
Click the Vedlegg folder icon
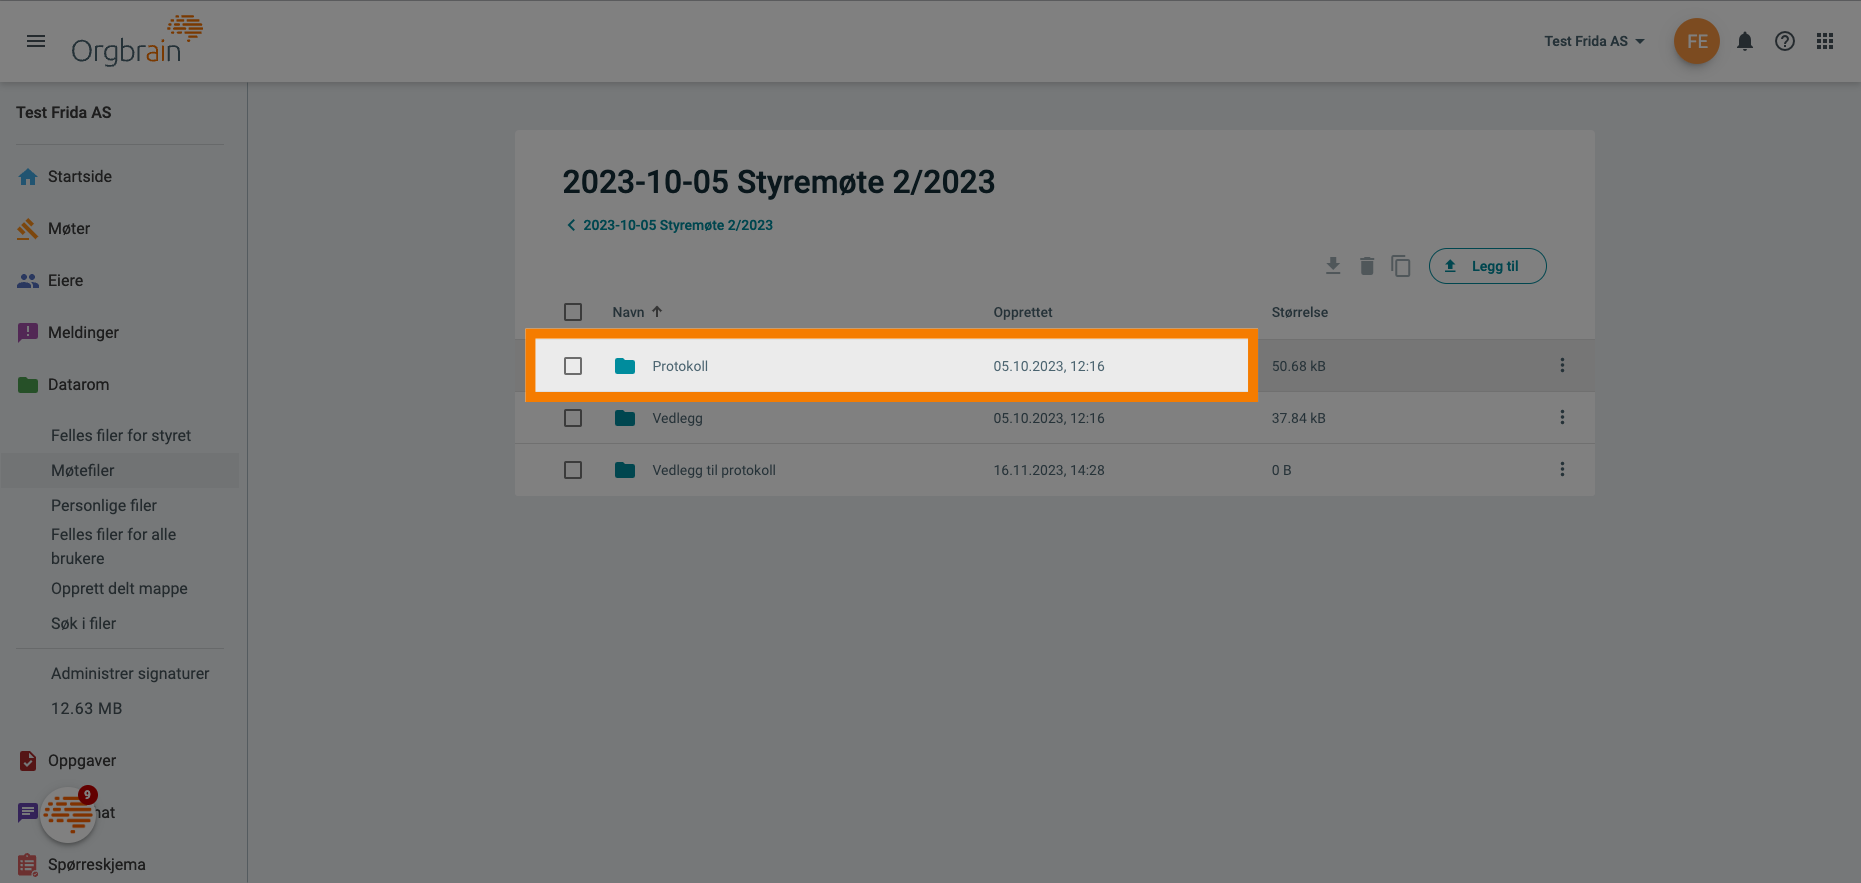[x=625, y=418]
